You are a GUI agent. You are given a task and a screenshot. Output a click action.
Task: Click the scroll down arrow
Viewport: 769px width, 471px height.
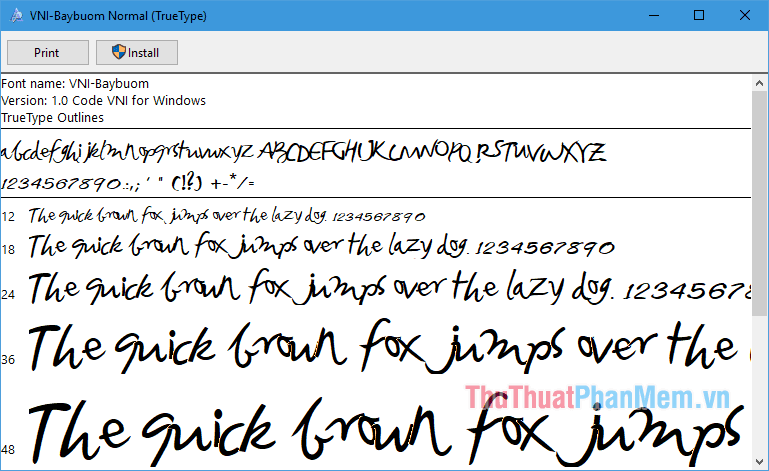pyautogui.click(x=760, y=462)
